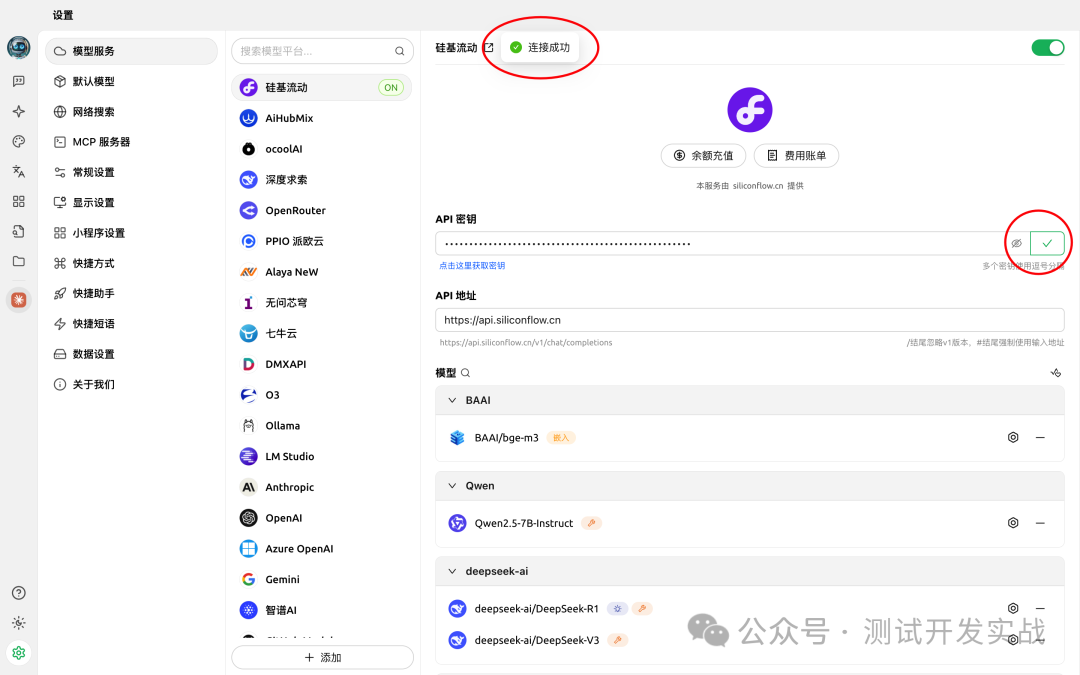1080x675 pixels.
Task: Click the API 地址 input field
Action: [x=750, y=319]
